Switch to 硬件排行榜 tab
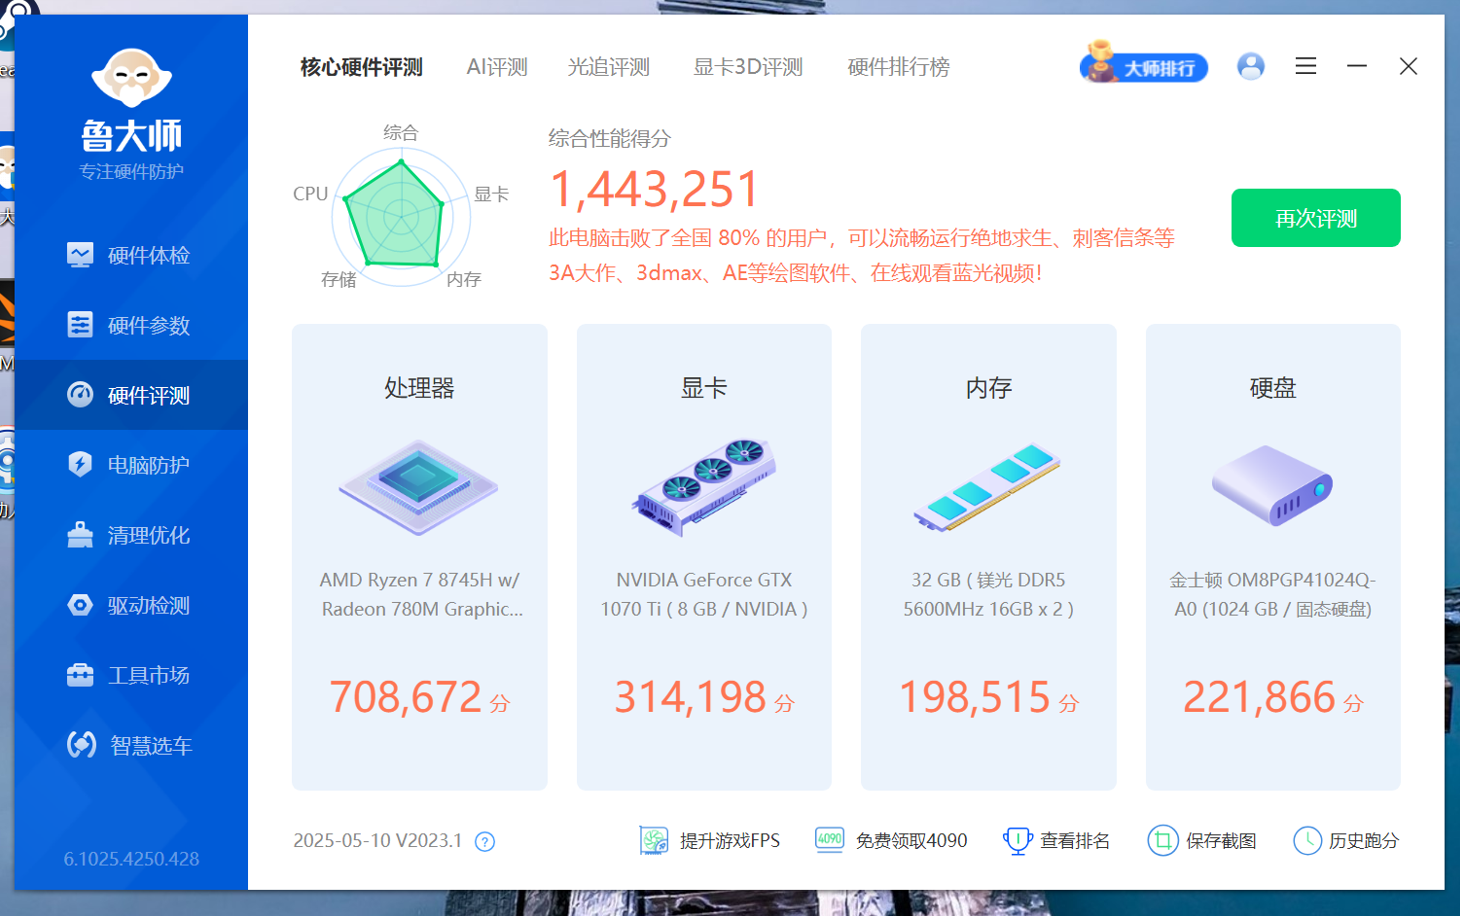The width and height of the screenshot is (1460, 916). tap(898, 67)
